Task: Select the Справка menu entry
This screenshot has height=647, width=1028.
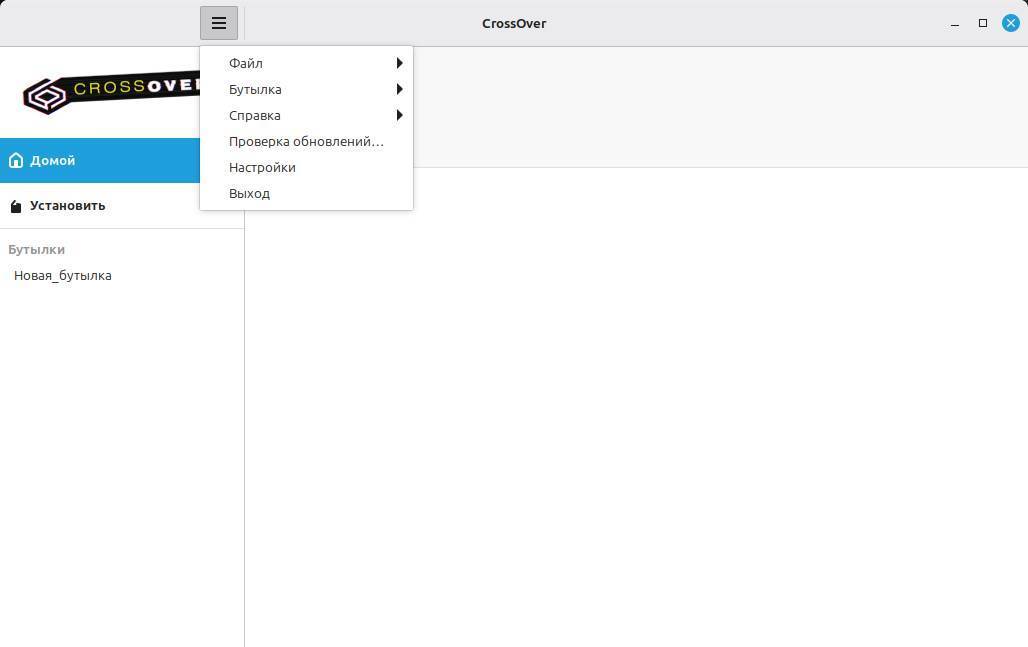Action: [254, 115]
